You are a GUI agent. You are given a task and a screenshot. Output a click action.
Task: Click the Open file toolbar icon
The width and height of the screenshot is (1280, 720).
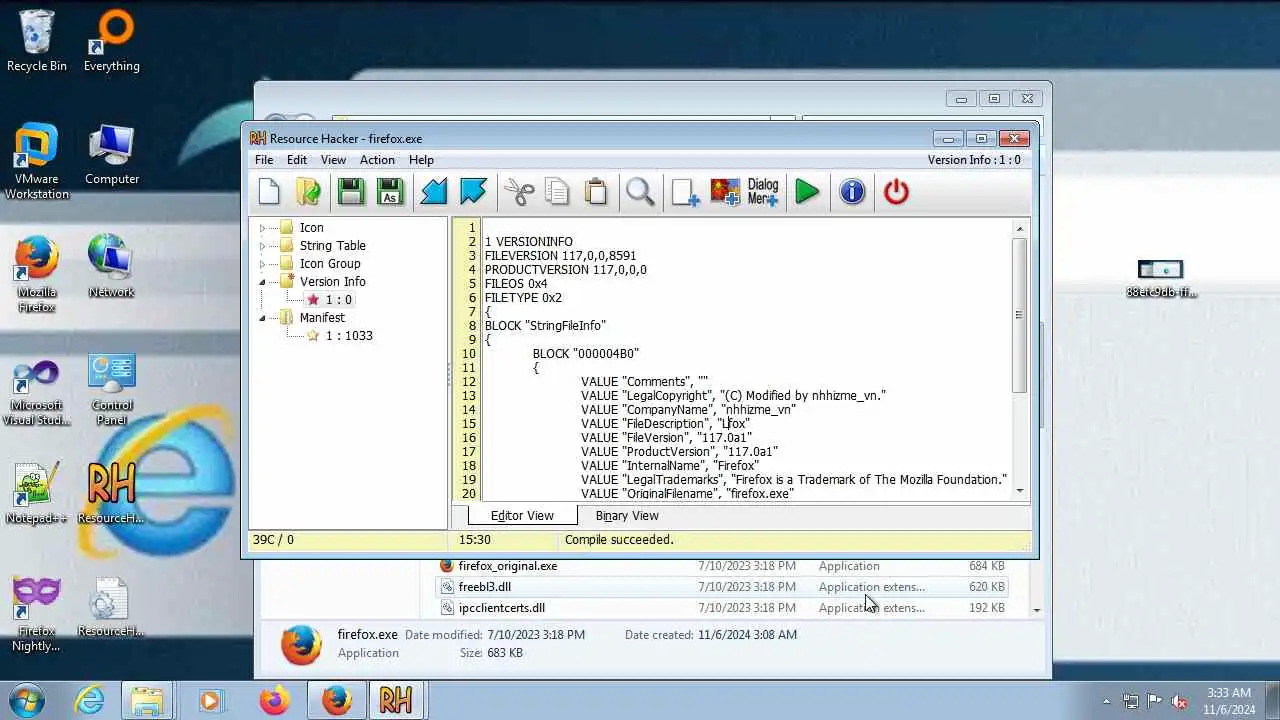point(309,191)
